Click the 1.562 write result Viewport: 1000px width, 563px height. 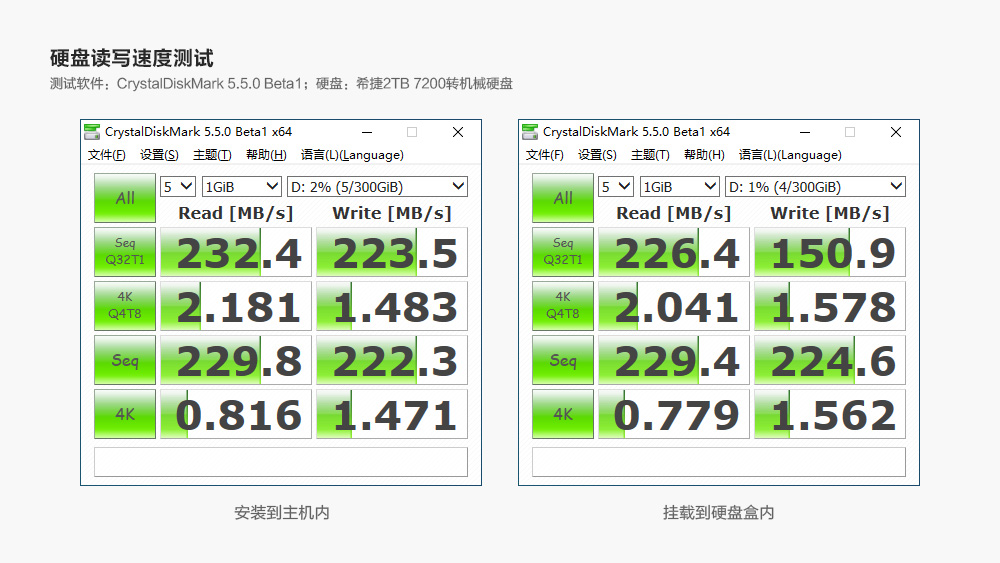point(830,414)
